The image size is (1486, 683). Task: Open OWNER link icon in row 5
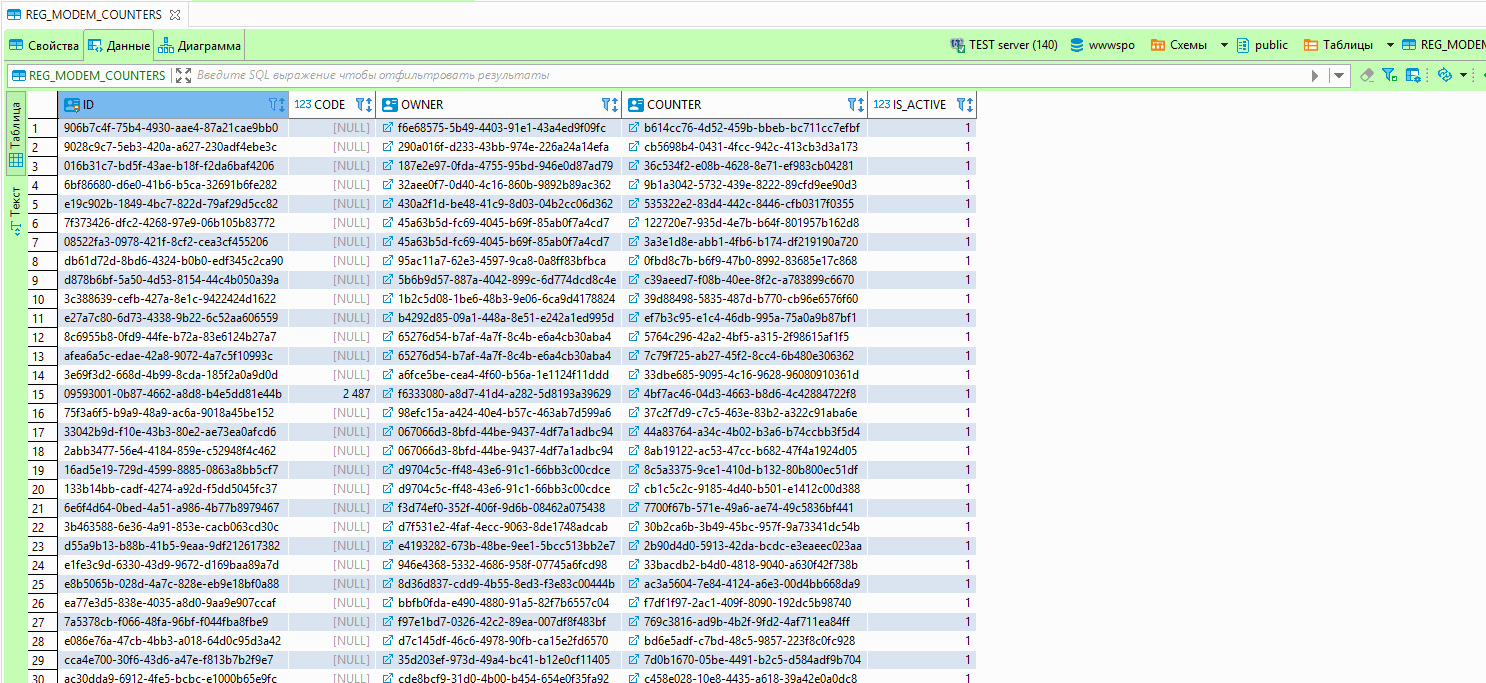388,204
